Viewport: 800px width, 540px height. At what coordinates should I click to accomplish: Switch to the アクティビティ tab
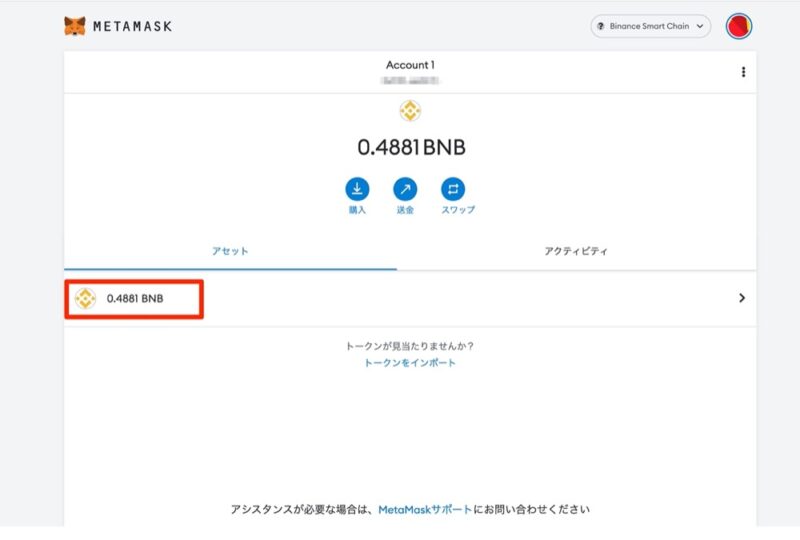pos(576,251)
